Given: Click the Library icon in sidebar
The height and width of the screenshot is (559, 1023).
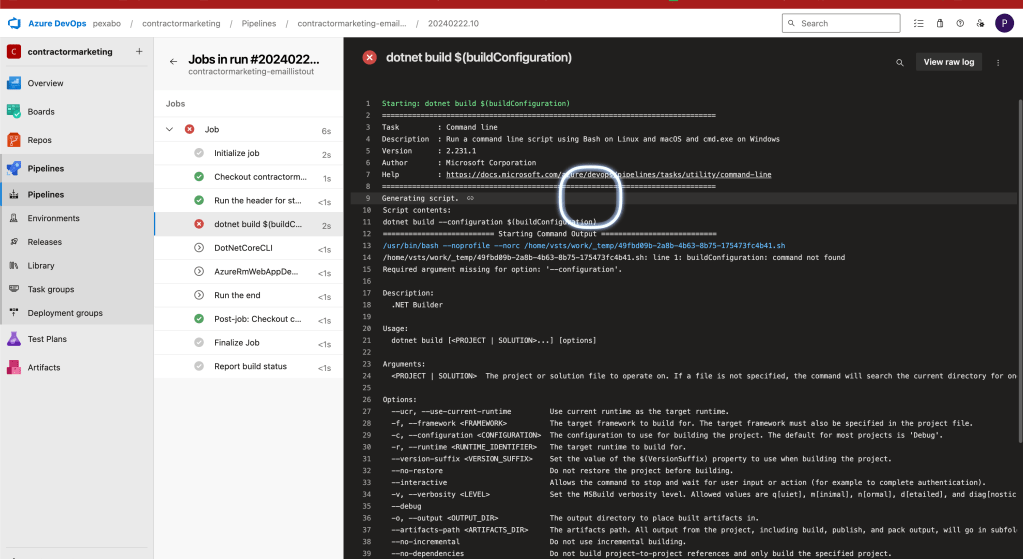Looking at the screenshot, I should 14,265.
